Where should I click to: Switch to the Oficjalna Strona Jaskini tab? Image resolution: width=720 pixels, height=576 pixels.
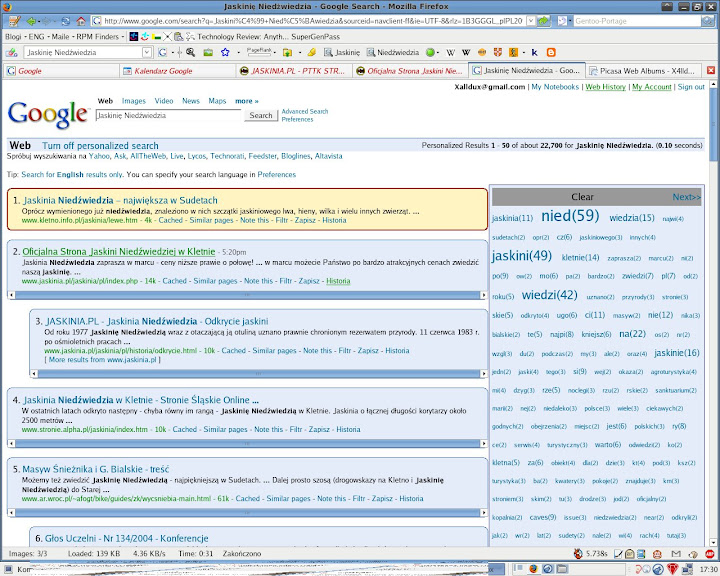point(411,71)
